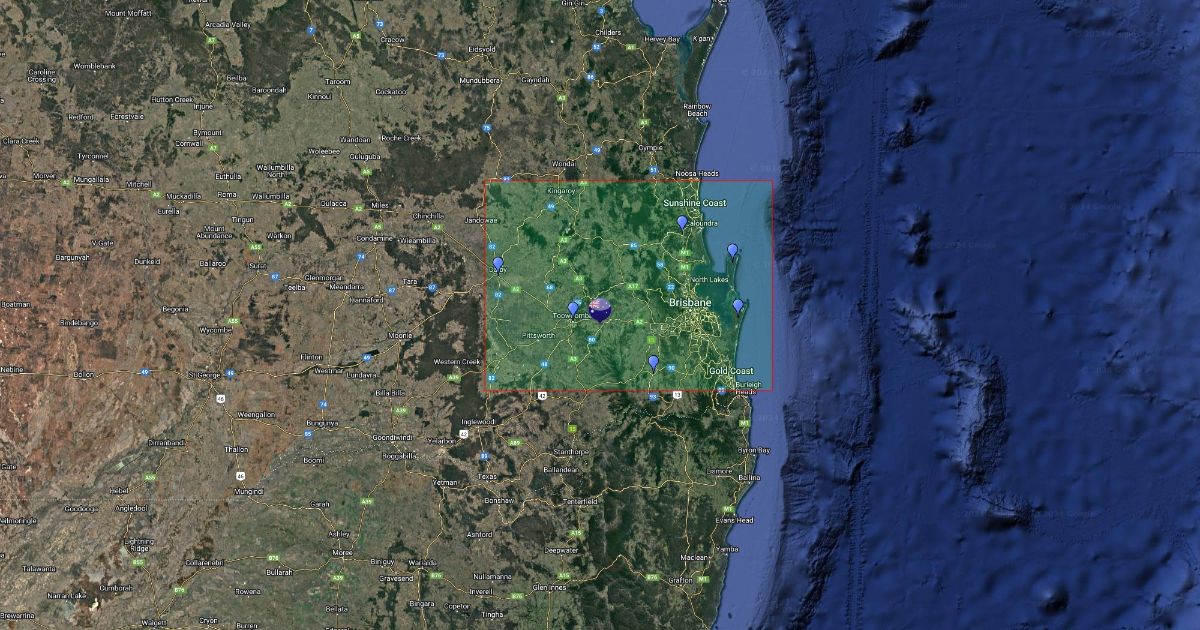This screenshot has width=1200, height=630.
Task: Select the blue pin over the Dalby label
Action: (498, 264)
